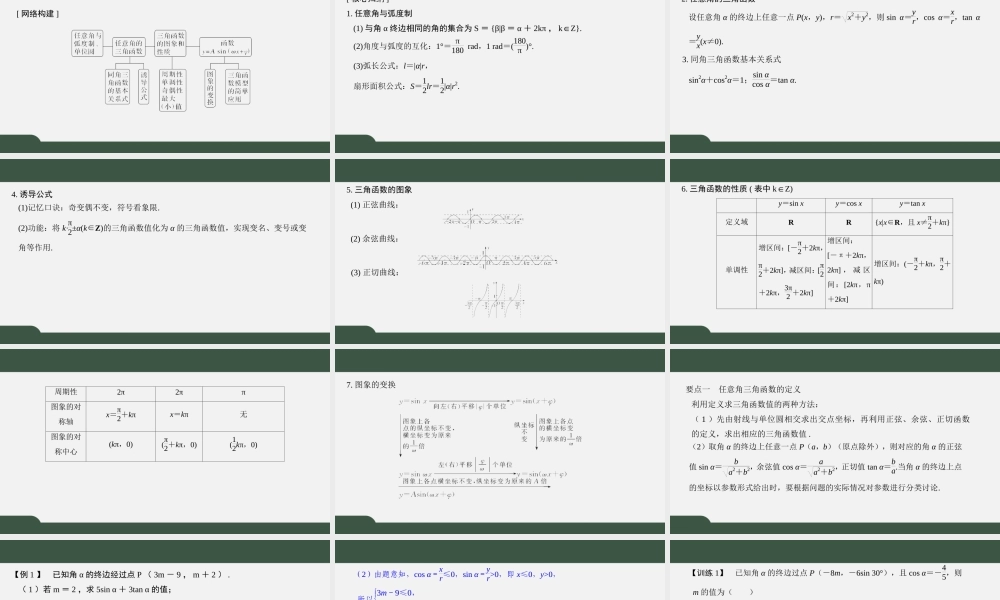Image resolution: width=1000 pixels, height=600 pixels.
Task: Click the 图象的变换 box in concept map
Action: click(x=210, y=87)
